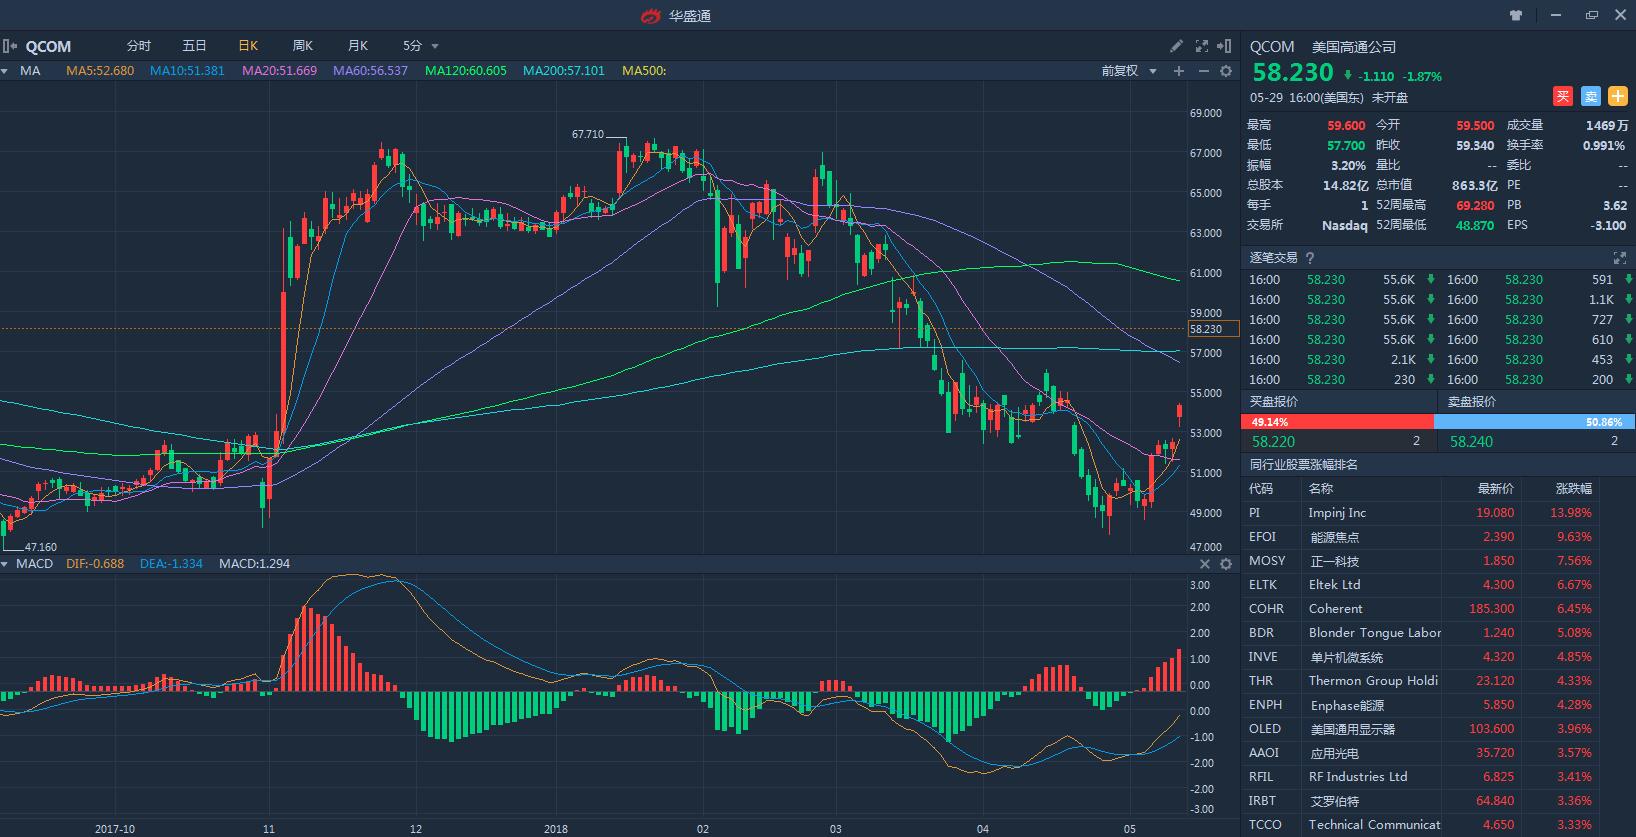Image resolution: width=1636 pixels, height=837 pixels.
Task: Open MA indicator settings gear
Action: [1226, 71]
